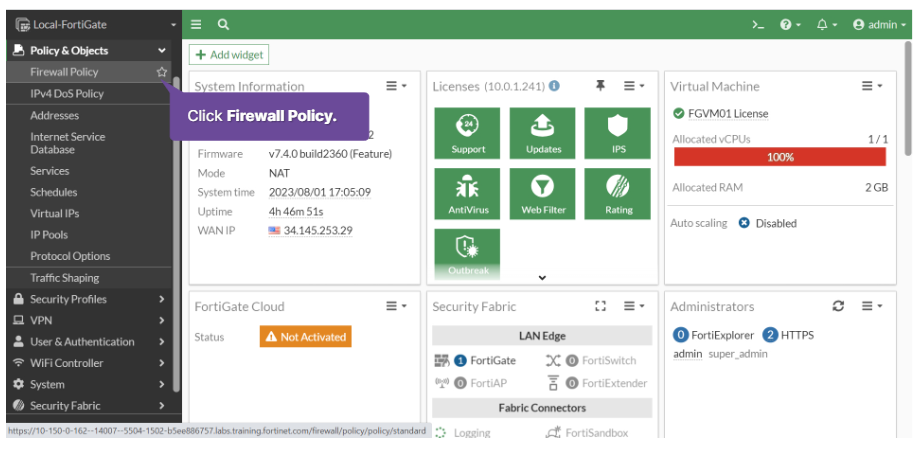This screenshot has height=458, width=913.
Task: Click the Rating license tile
Action: pyautogui.click(x=618, y=194)
